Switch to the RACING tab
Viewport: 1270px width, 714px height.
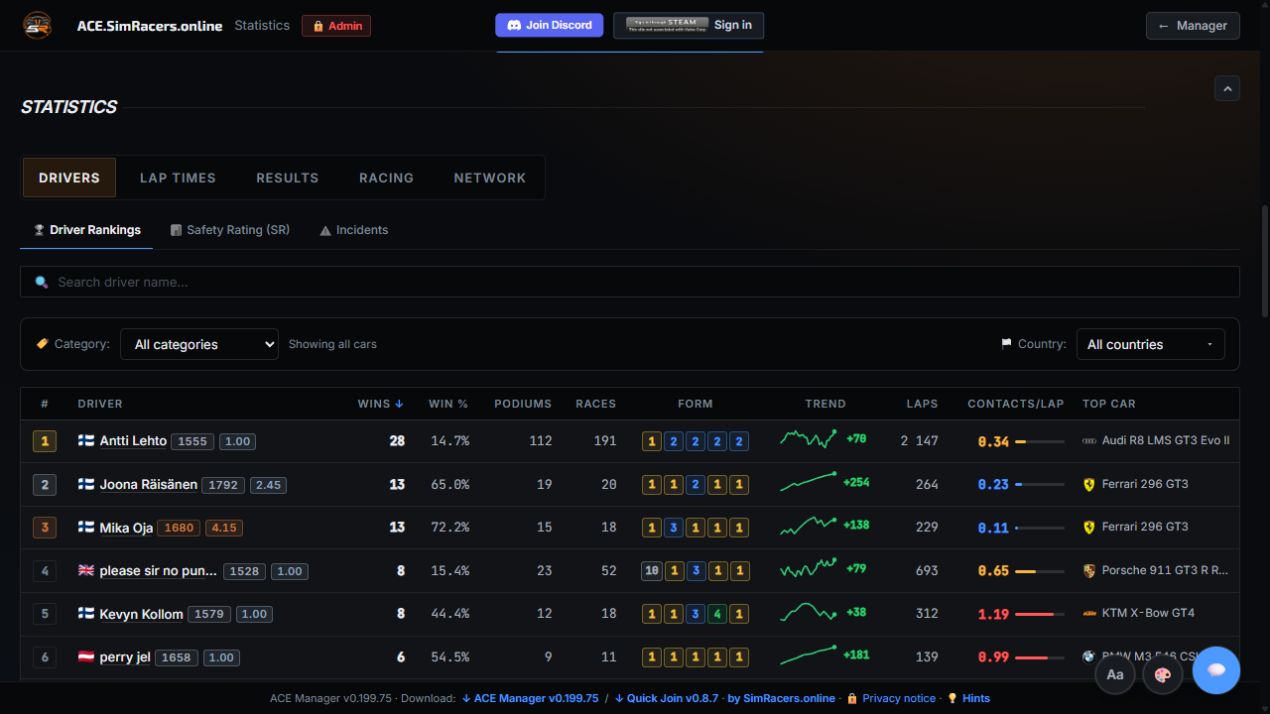click(x=386, y=178)
